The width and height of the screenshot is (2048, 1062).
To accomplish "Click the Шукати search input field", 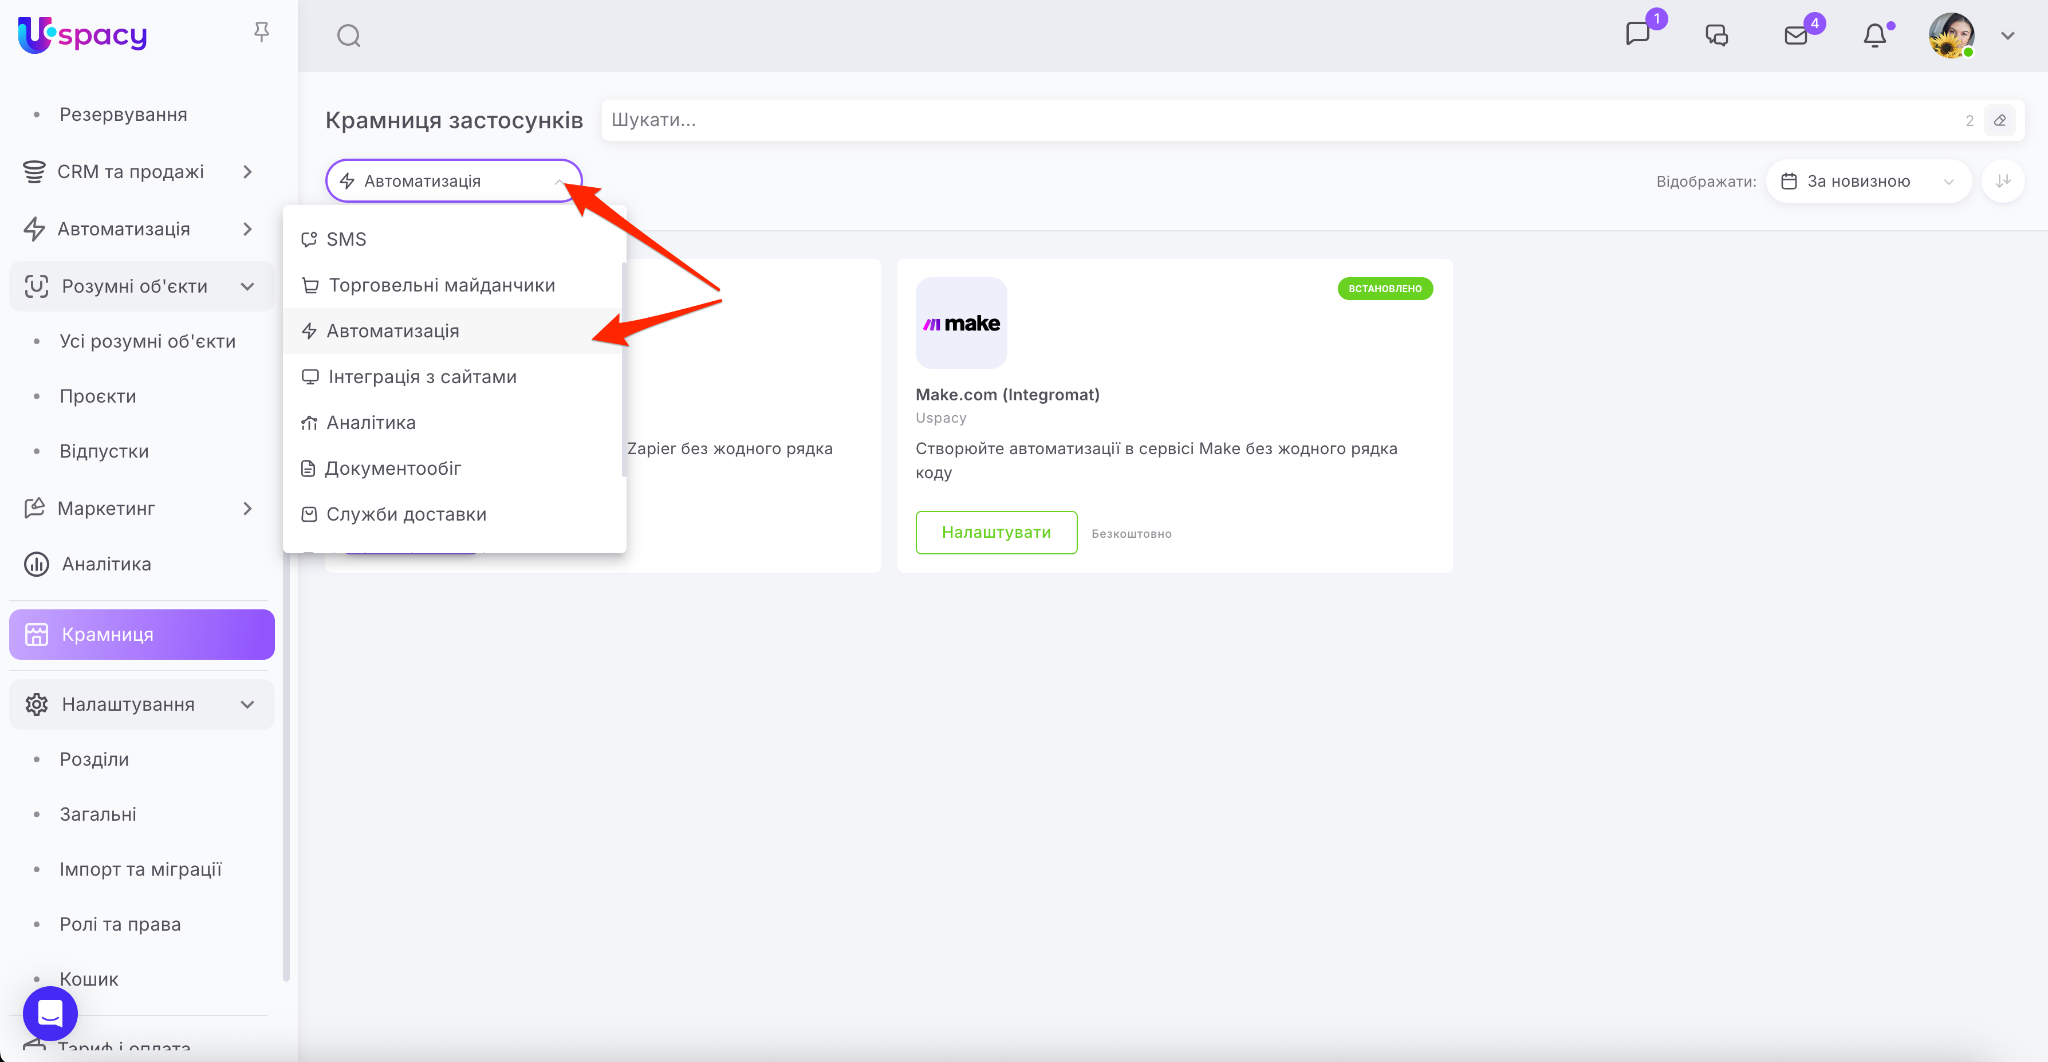I will (1280, 120).
